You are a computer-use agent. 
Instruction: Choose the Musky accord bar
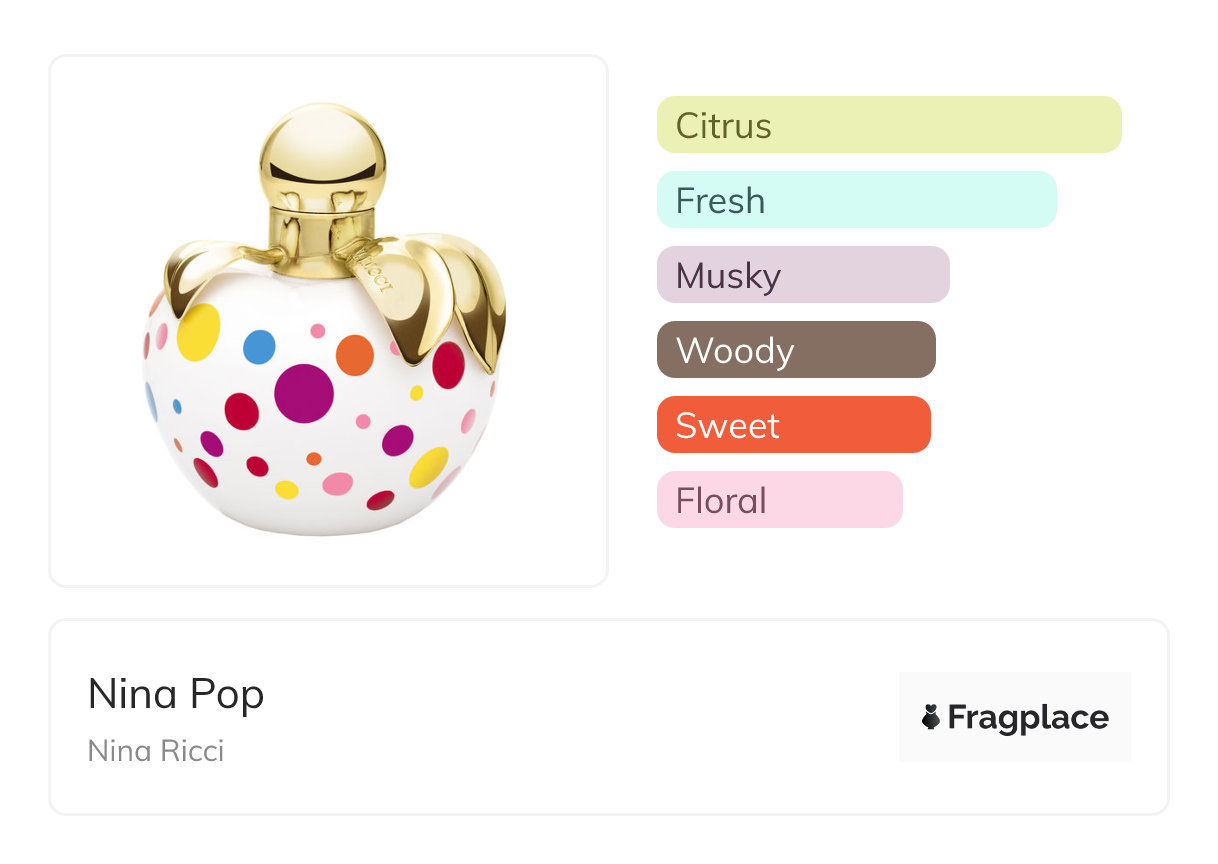click(x=802, y=275)
